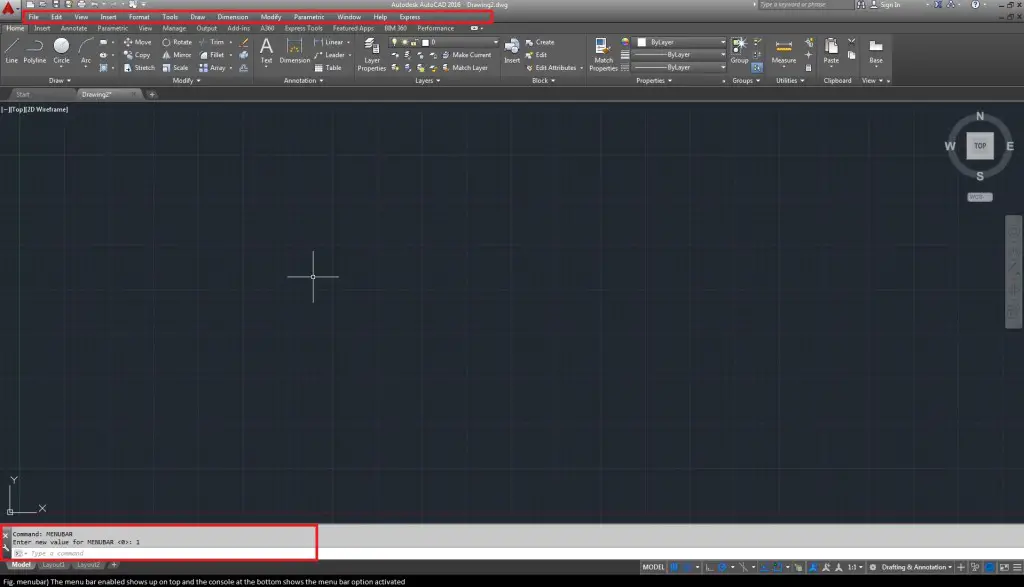This screenshot has width=1024, height=587.
Task: Toggle polar tracking in status bar
Action: (x=722, y=567)
